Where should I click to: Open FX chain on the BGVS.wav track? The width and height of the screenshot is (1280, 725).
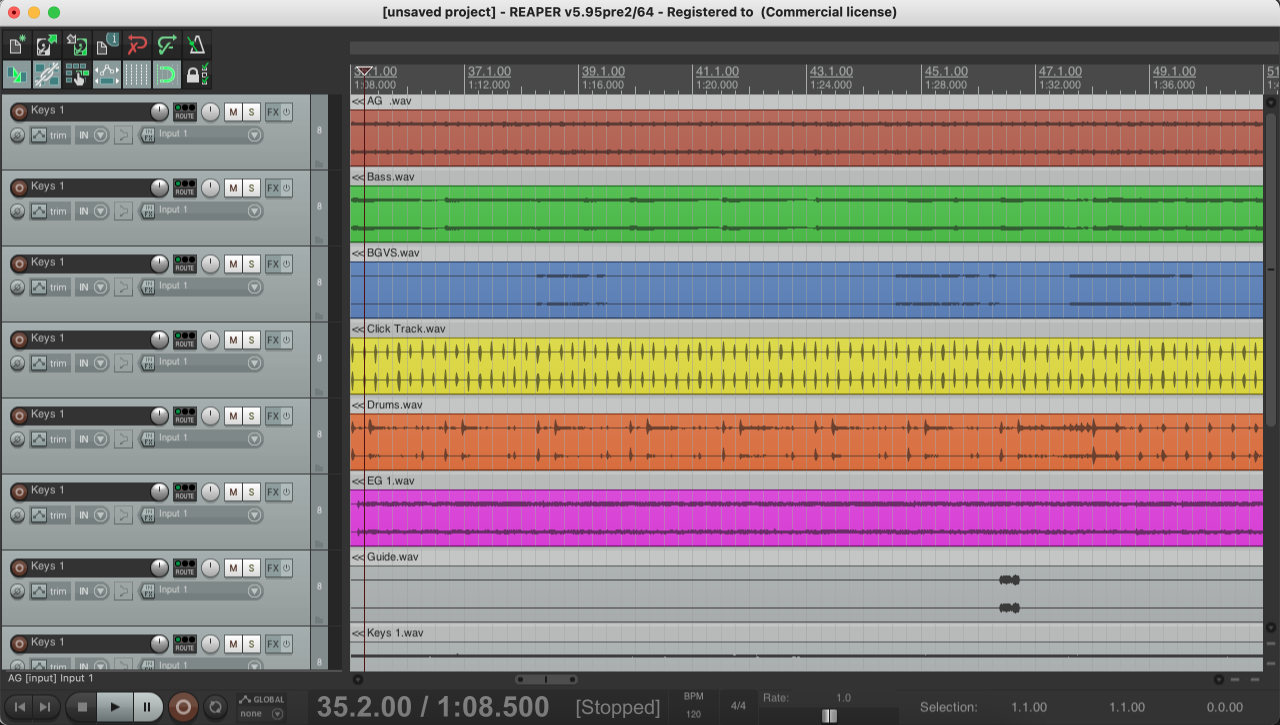pyautogui.click(x=272, y=264)
